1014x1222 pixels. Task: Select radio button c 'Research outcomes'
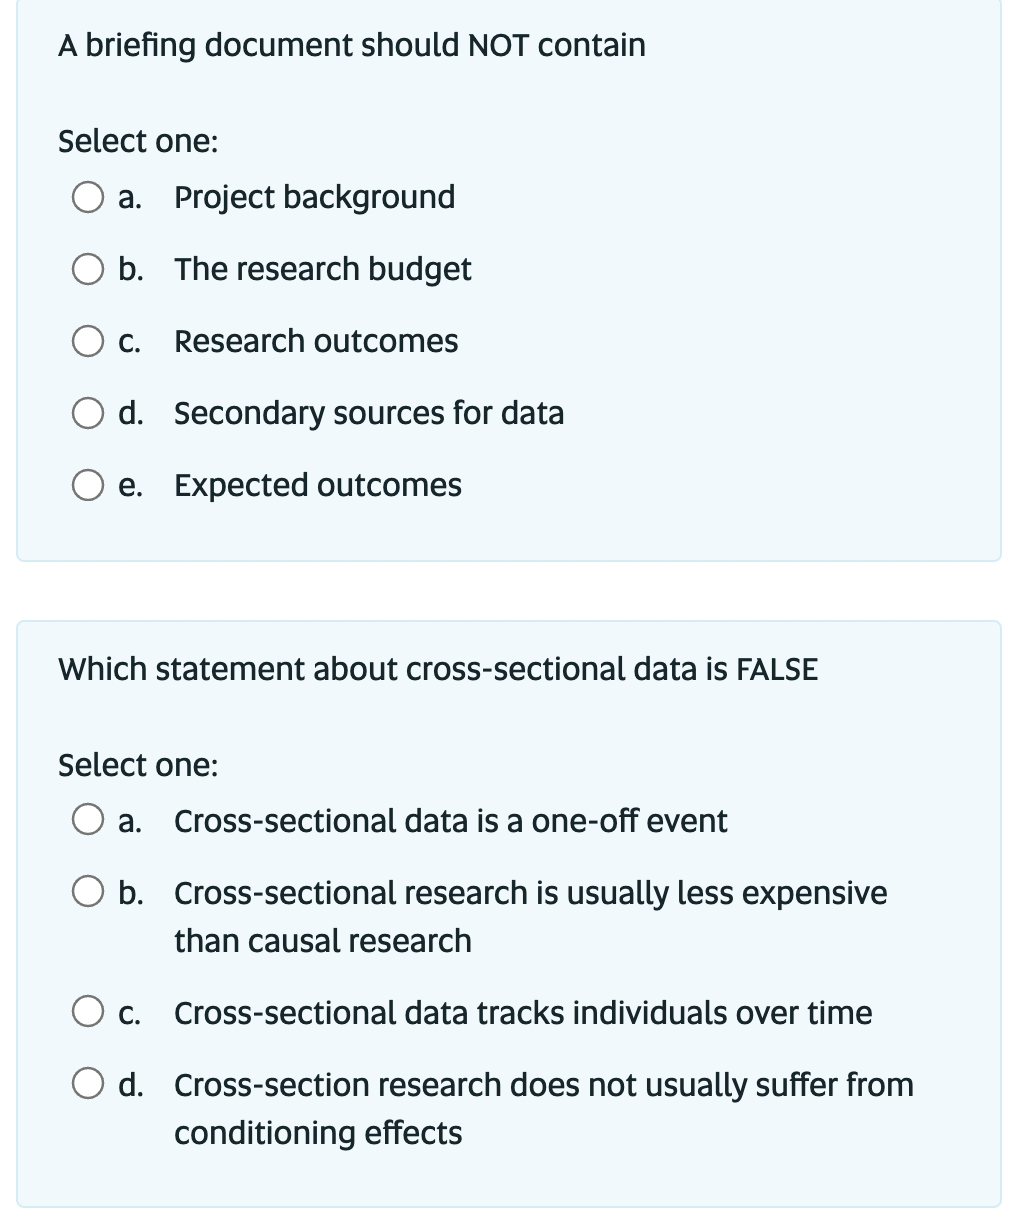tap(88, 342)
